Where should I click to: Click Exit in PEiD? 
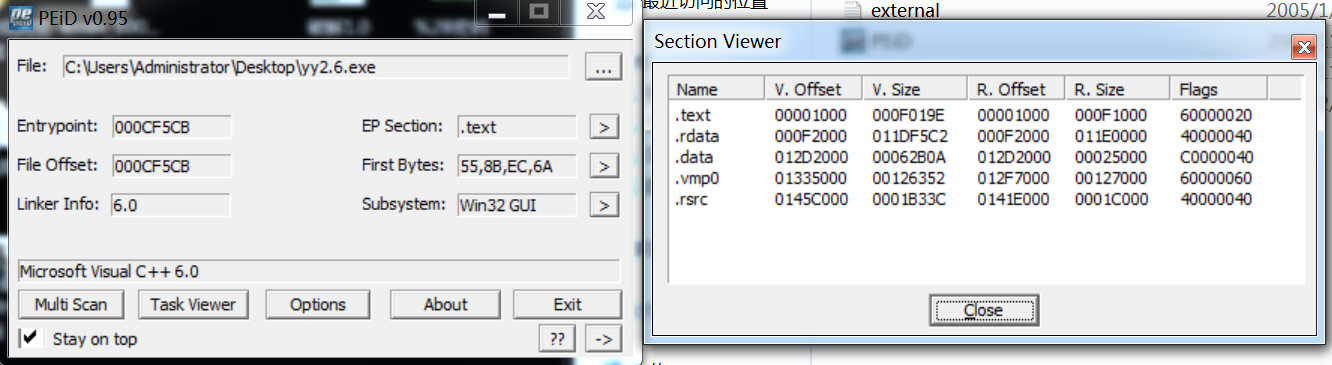567,304
